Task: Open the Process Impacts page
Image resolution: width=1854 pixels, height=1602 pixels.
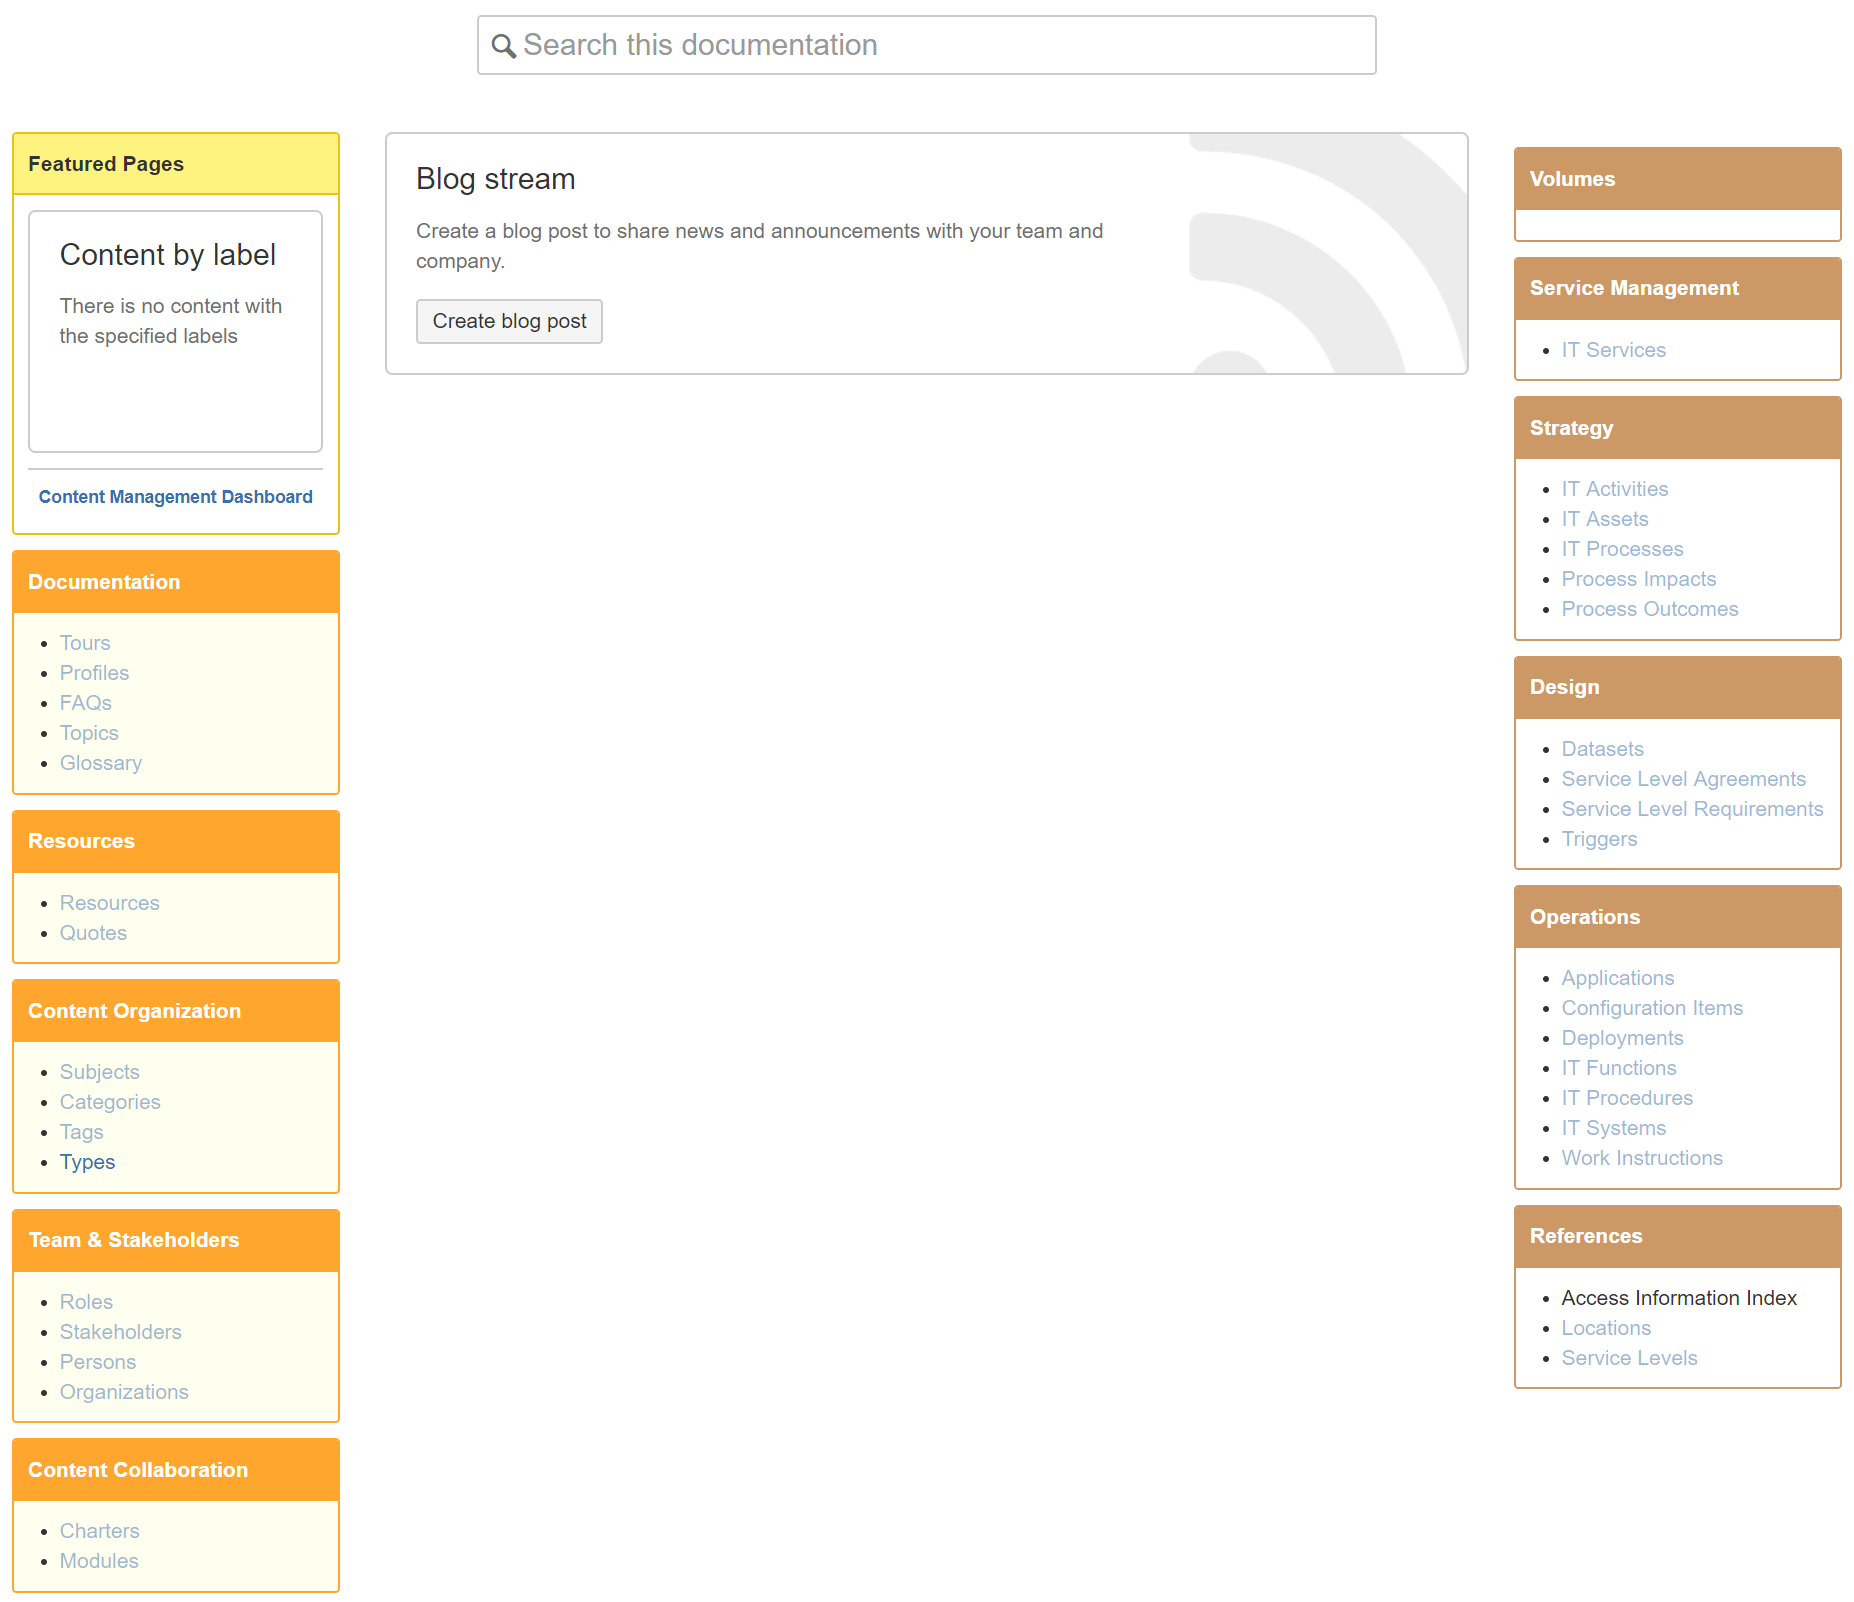Action: [x=1638, y=578]
